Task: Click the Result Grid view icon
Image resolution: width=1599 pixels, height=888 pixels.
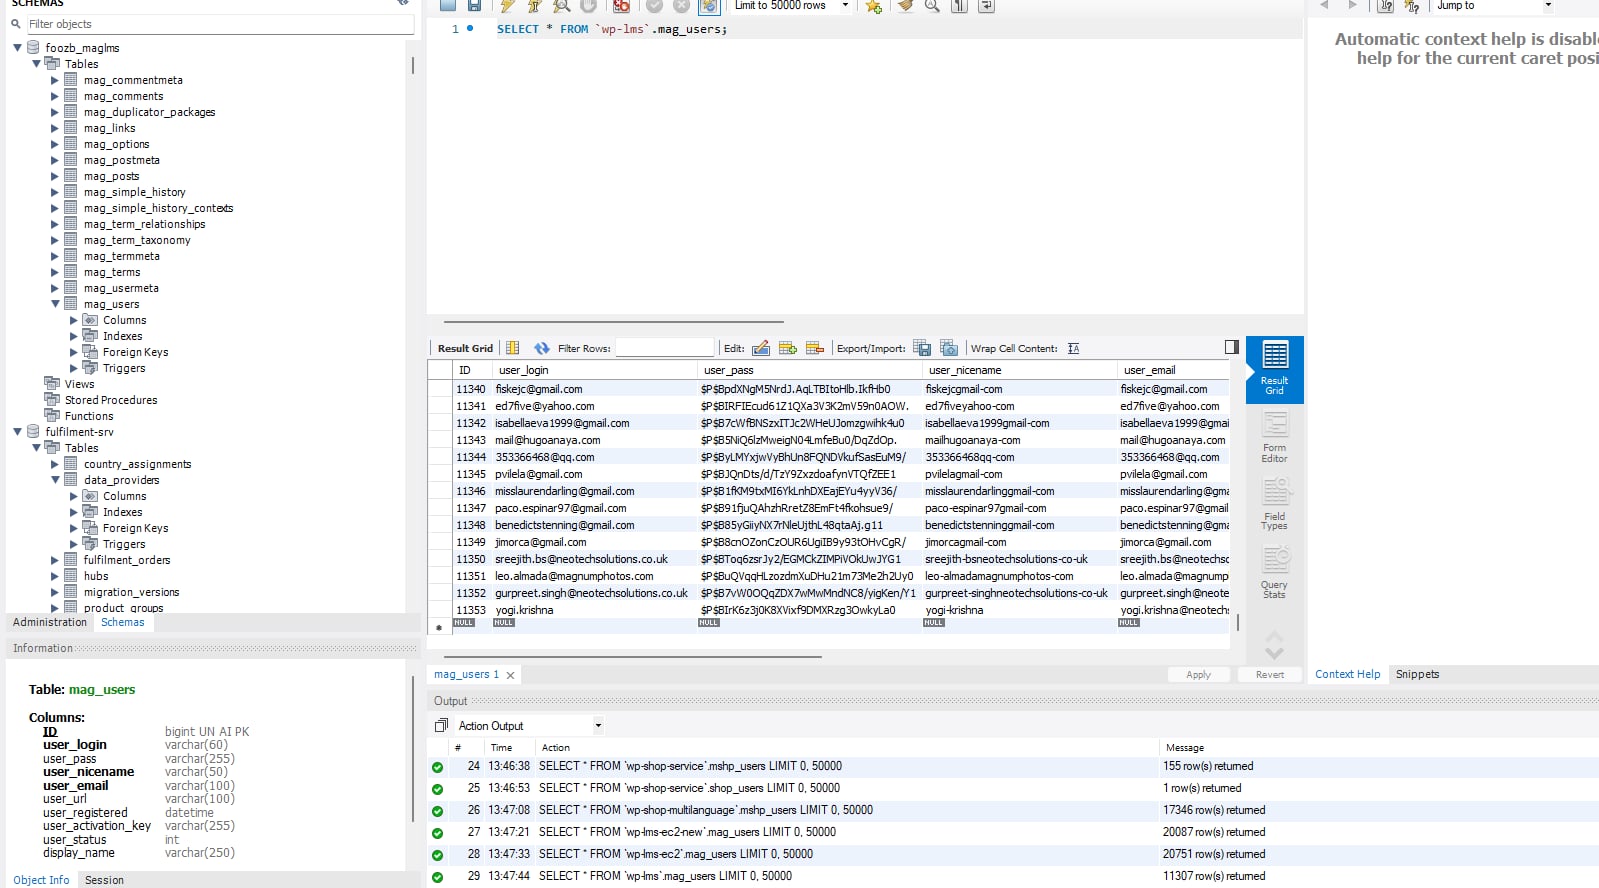Action: click(512, 348)
